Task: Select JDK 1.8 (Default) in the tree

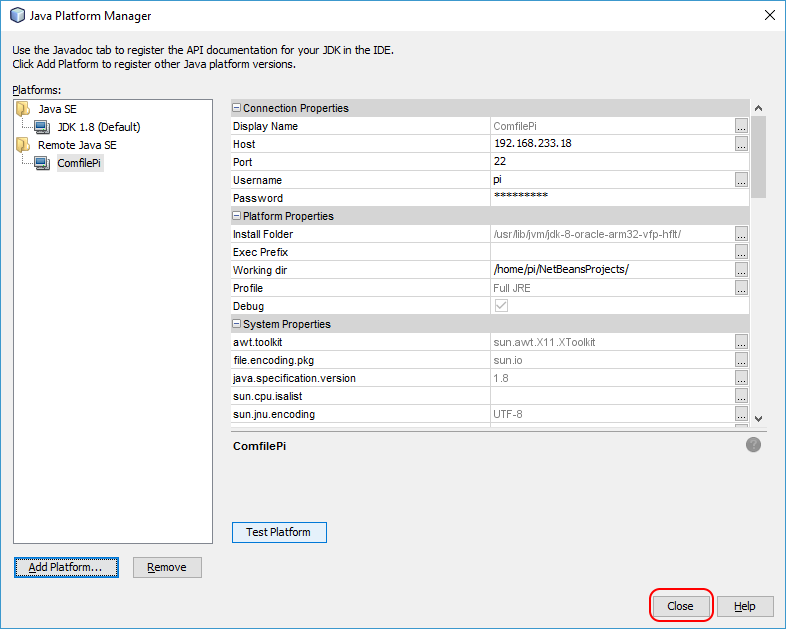Action: click(x=98, y=127)
